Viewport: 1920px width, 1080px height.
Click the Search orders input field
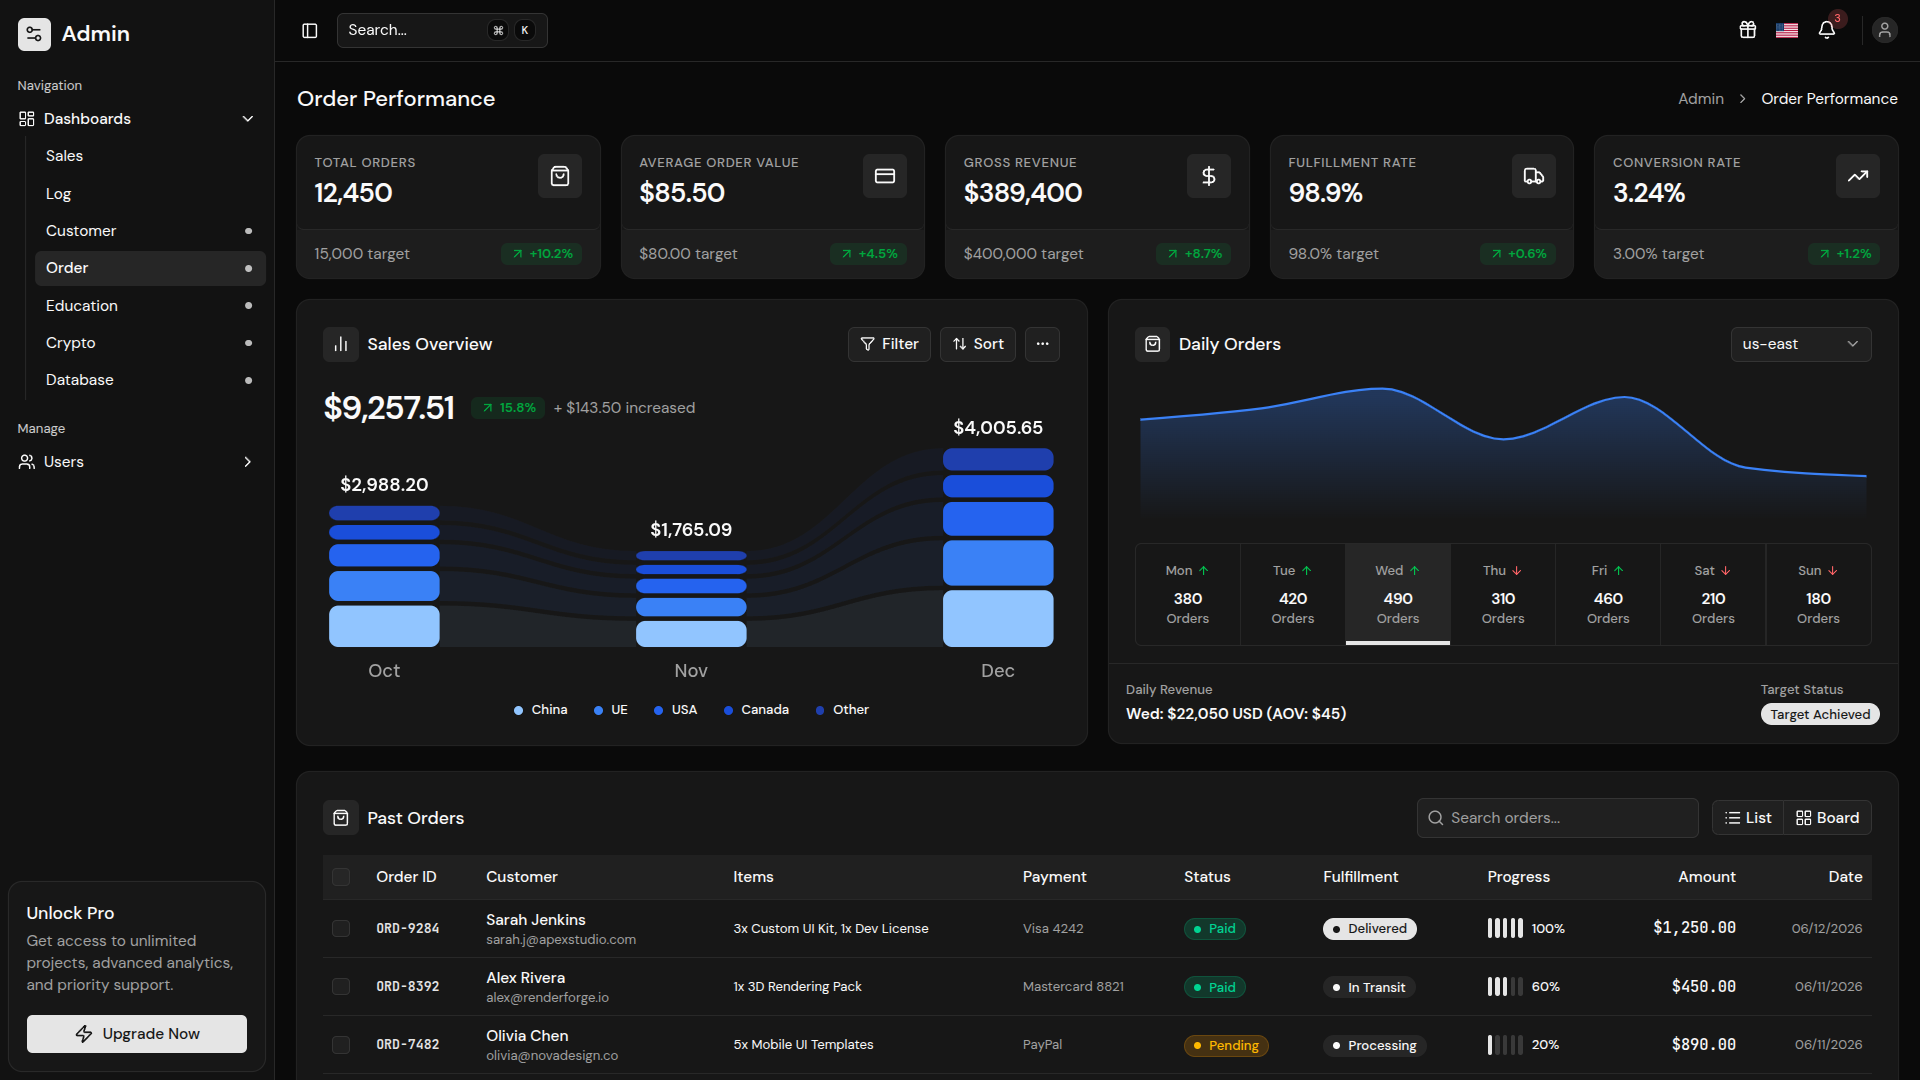coord(1557,818)
